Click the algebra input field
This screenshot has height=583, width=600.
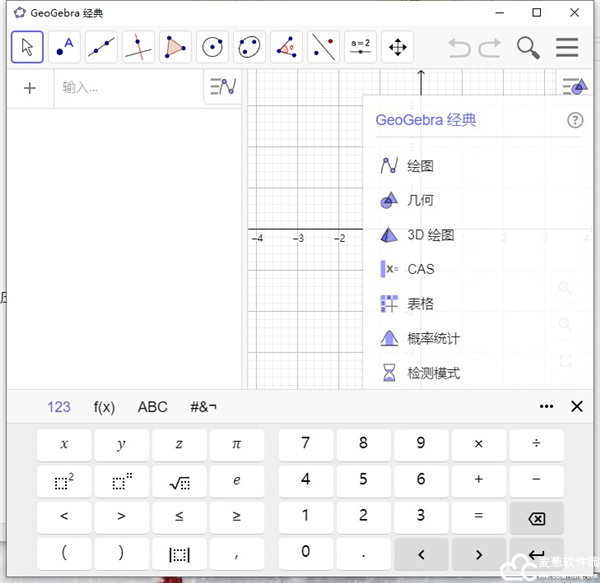coord(130,88)
